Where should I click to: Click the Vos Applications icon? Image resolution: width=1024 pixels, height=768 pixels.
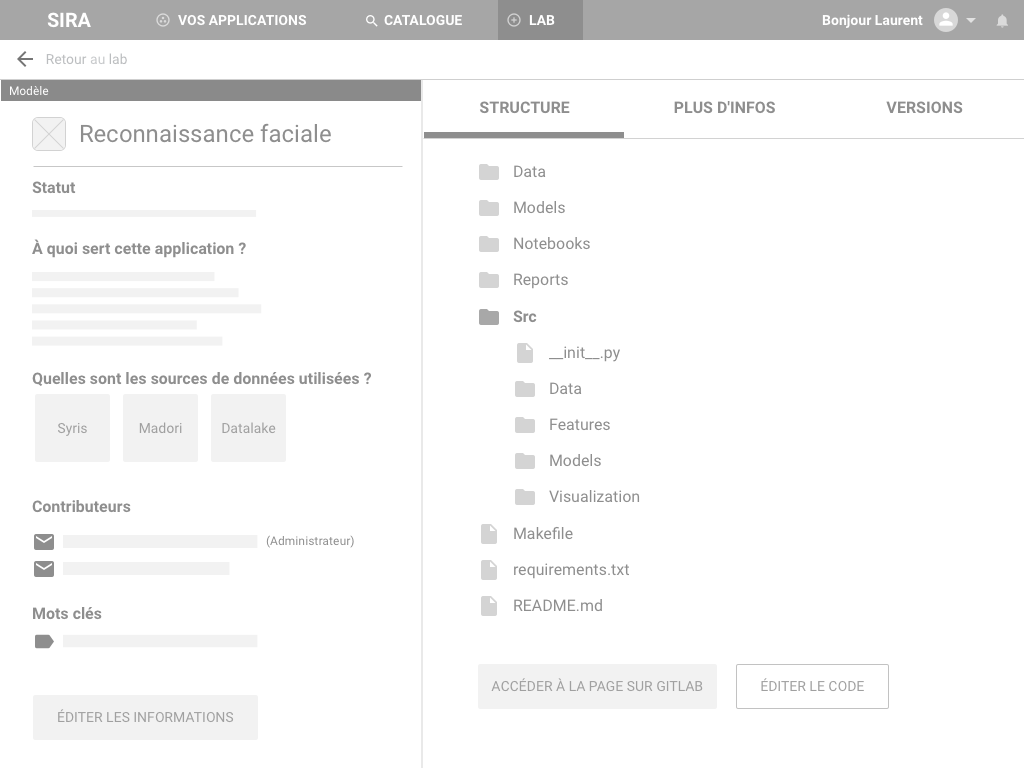pos(163,20)
